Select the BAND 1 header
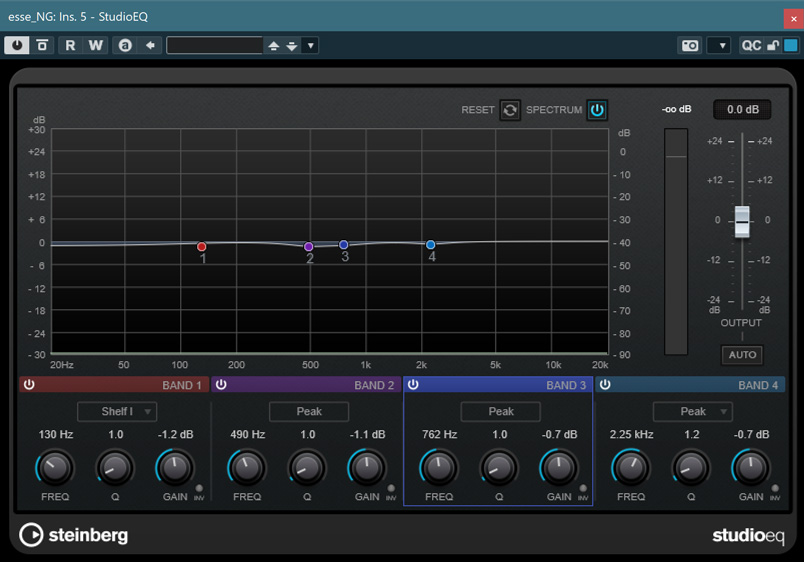 (114, 385)
